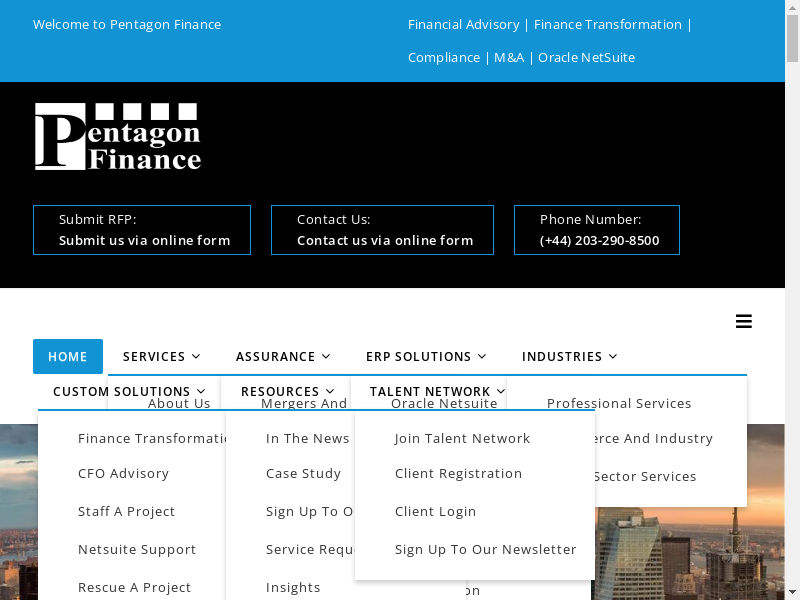Viewport: 800px width, 600px height.
Task: Expand the Services dropdown menu
Action: [x=161, y=357]
